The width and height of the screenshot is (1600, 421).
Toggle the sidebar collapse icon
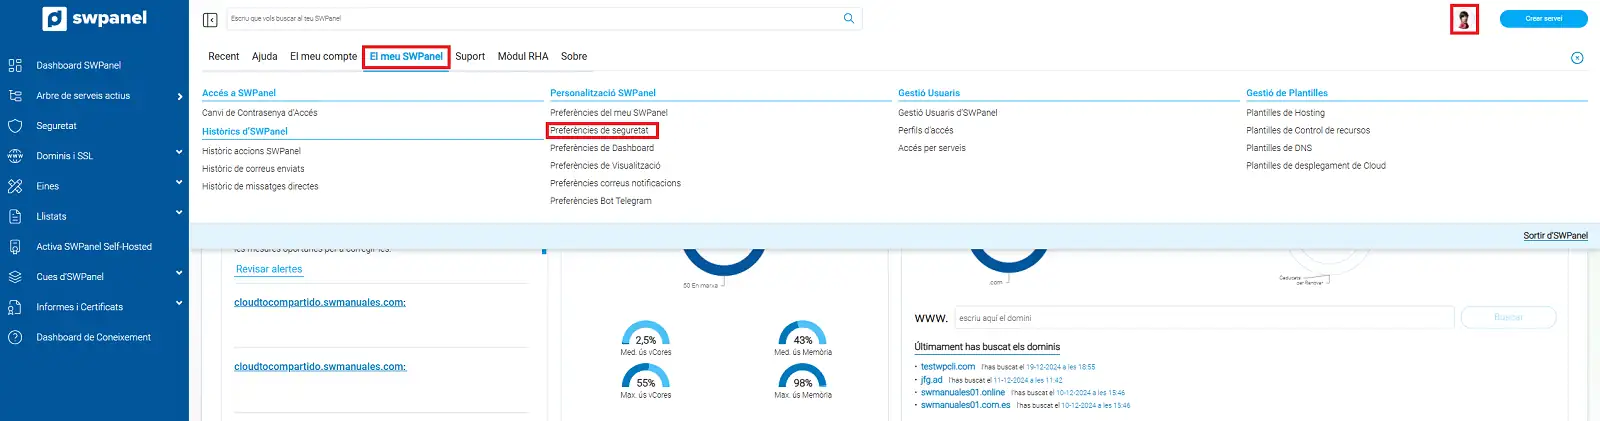210,20
